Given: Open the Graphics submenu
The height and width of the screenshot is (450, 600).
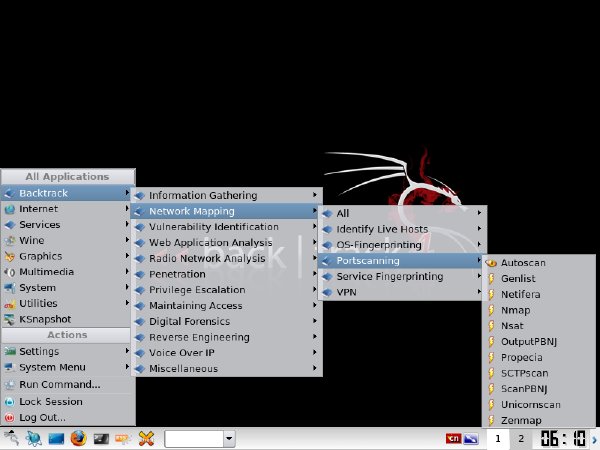Looking at the screenshot, I should pos(67,256).
